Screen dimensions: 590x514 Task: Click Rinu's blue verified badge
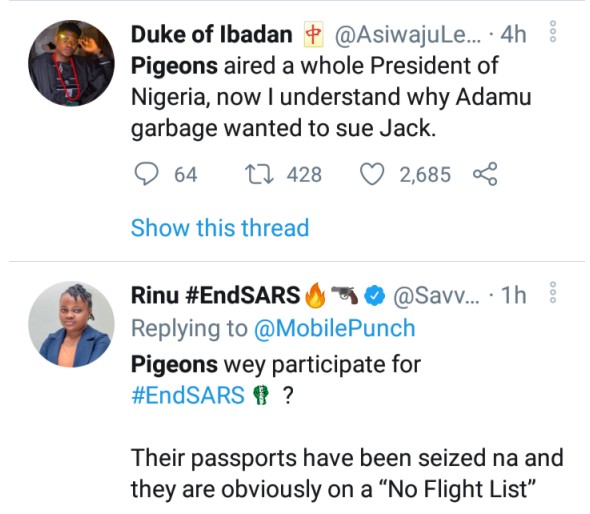pyautogui.click(x=374, y=295)
